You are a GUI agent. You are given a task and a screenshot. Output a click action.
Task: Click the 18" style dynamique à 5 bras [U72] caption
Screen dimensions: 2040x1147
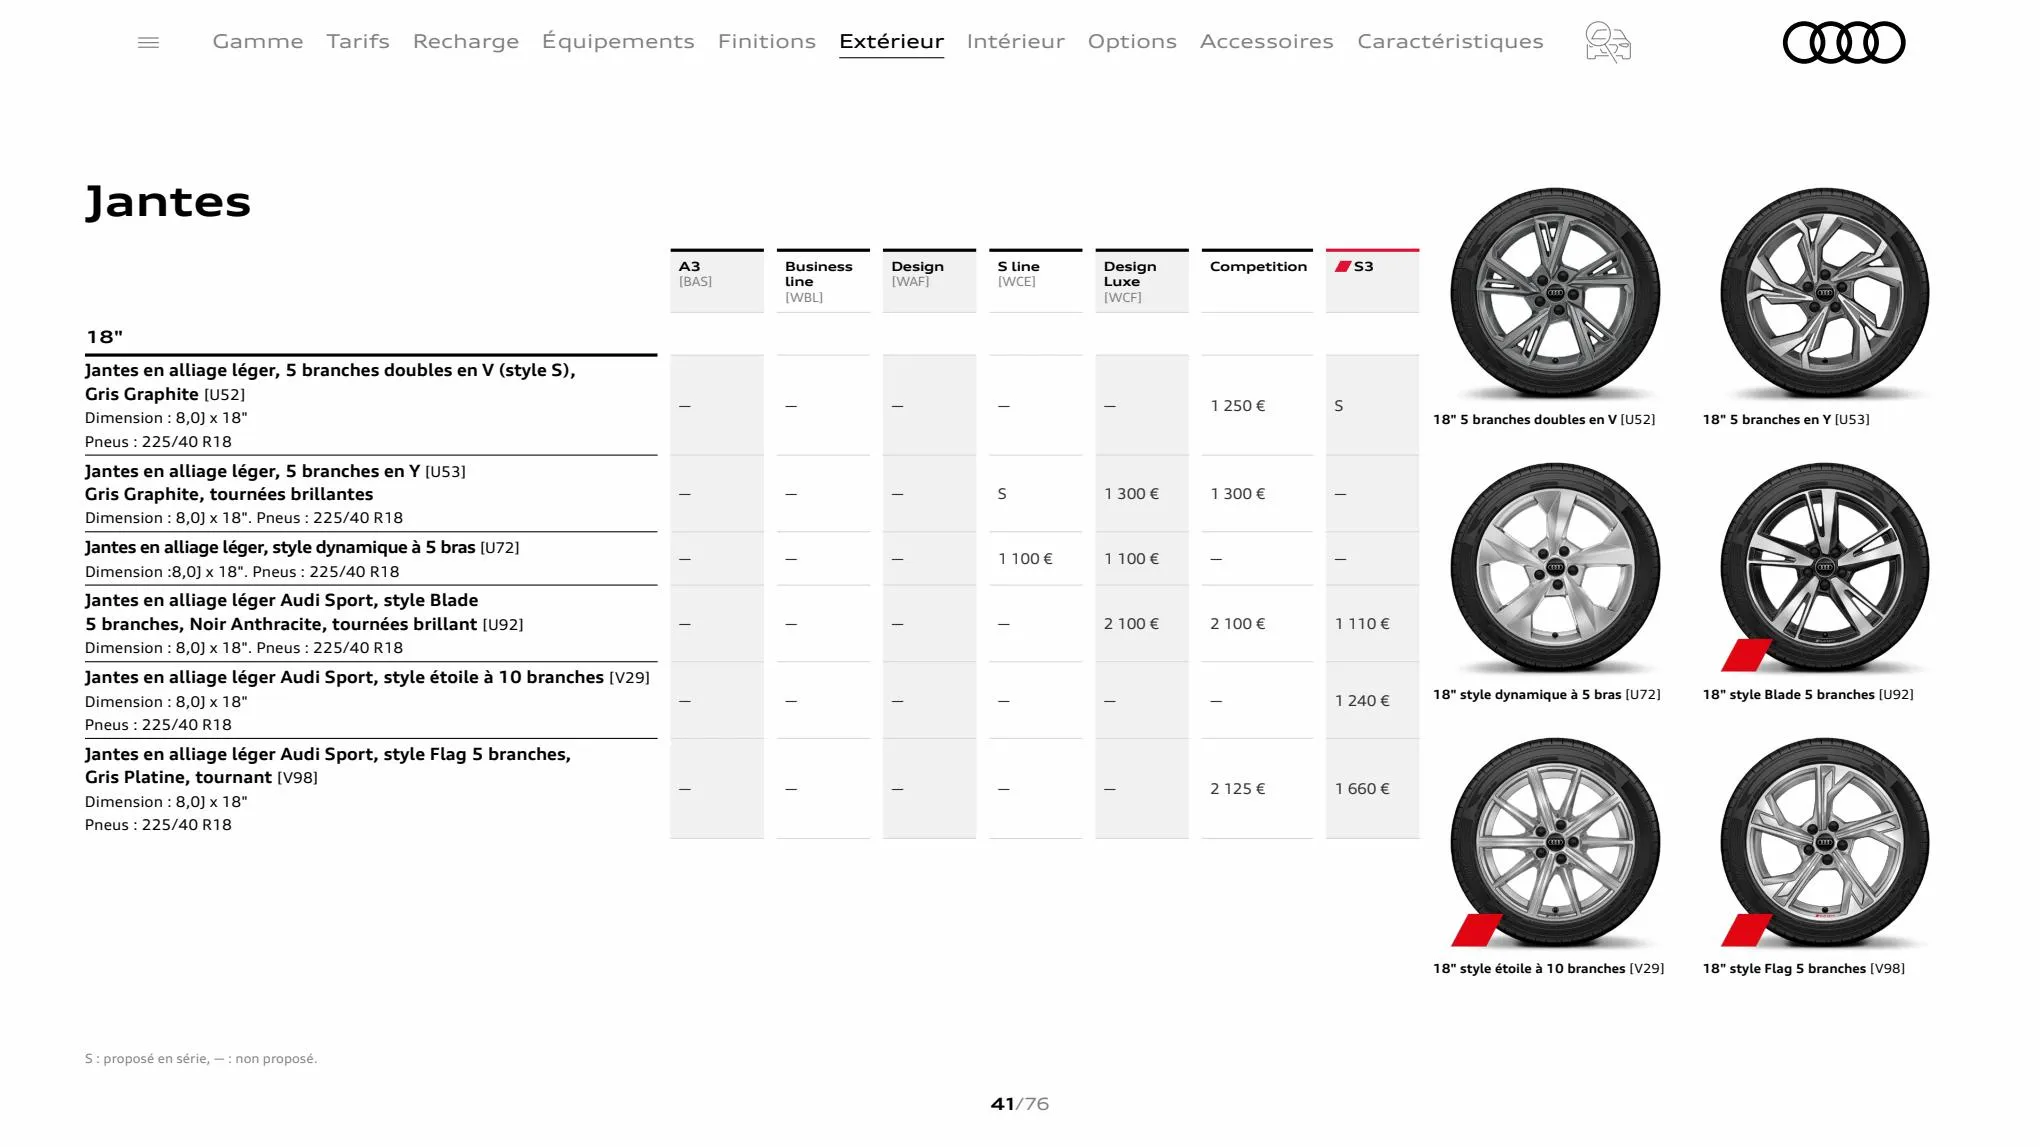point(1547,695)
